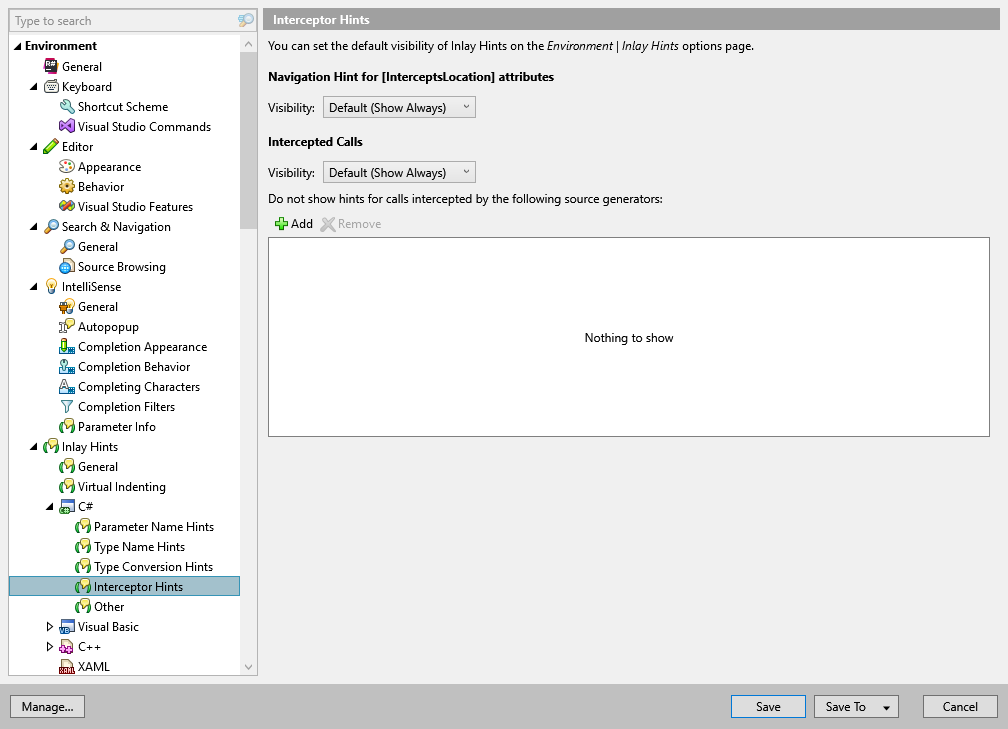The image size is (1008, 729).
Task: Click the green plus Add icon
Action: click(x=281, y=224)
